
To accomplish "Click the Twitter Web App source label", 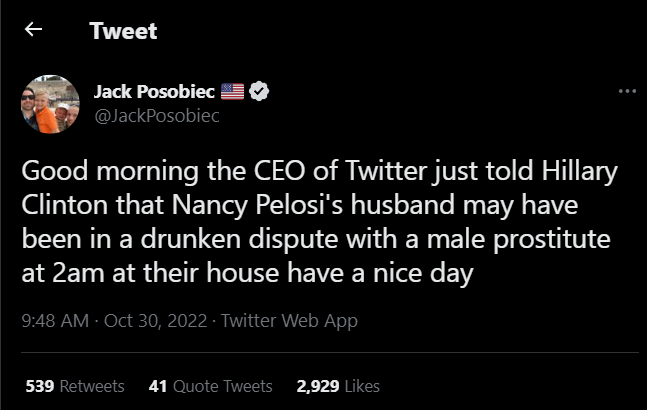I will (x=289, y=321).
